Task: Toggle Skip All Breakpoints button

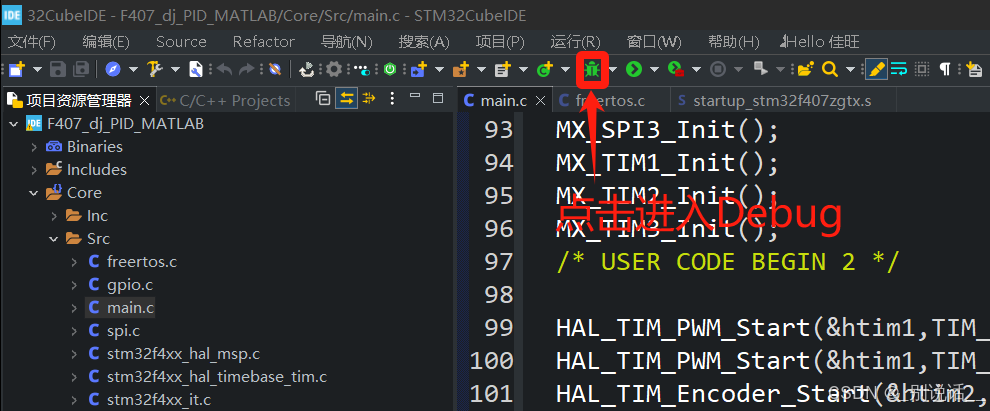Action: pos(274,69)
